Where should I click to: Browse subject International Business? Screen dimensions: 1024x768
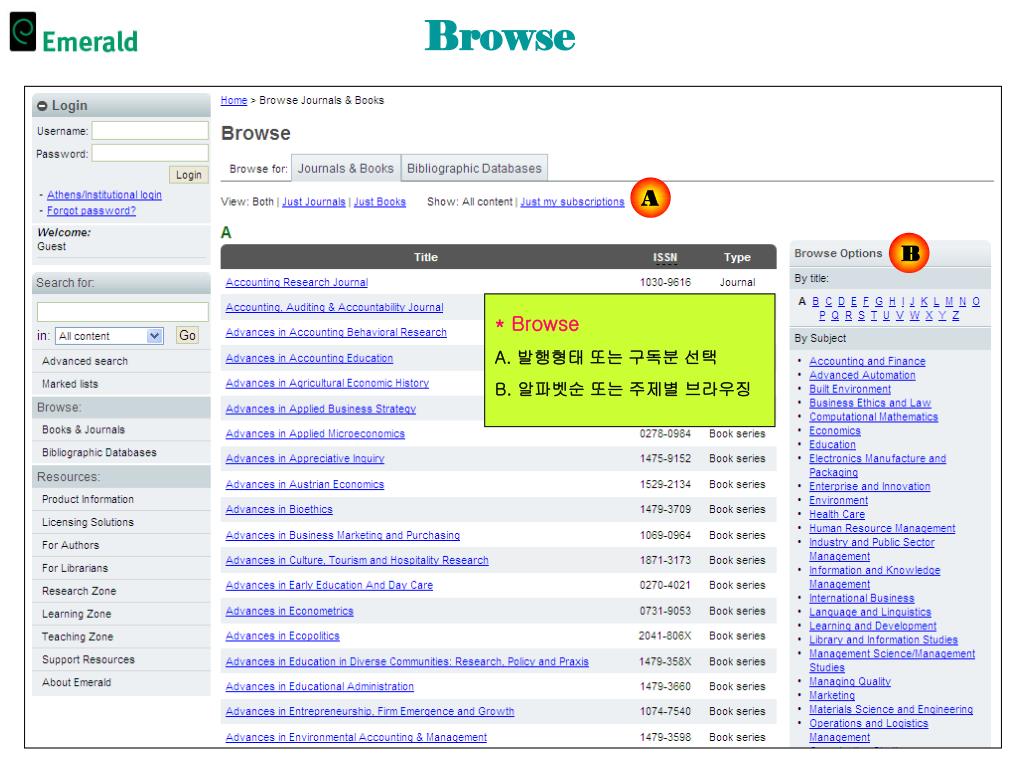pos(862,598)
